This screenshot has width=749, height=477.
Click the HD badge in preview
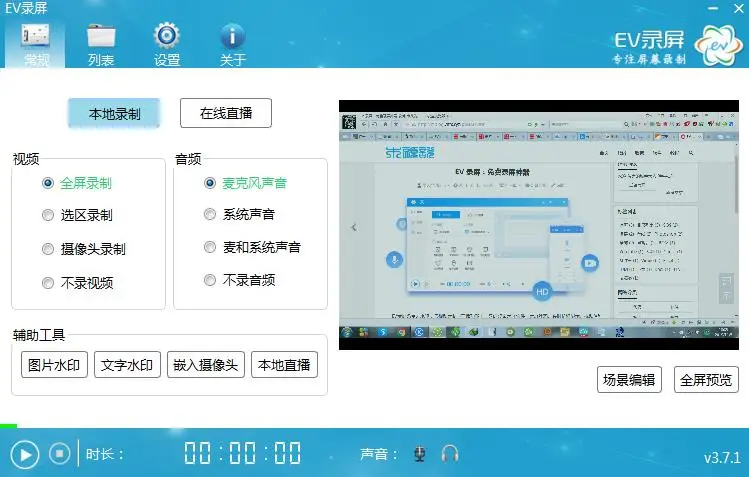pyautogui.click(x=542, y=291)
